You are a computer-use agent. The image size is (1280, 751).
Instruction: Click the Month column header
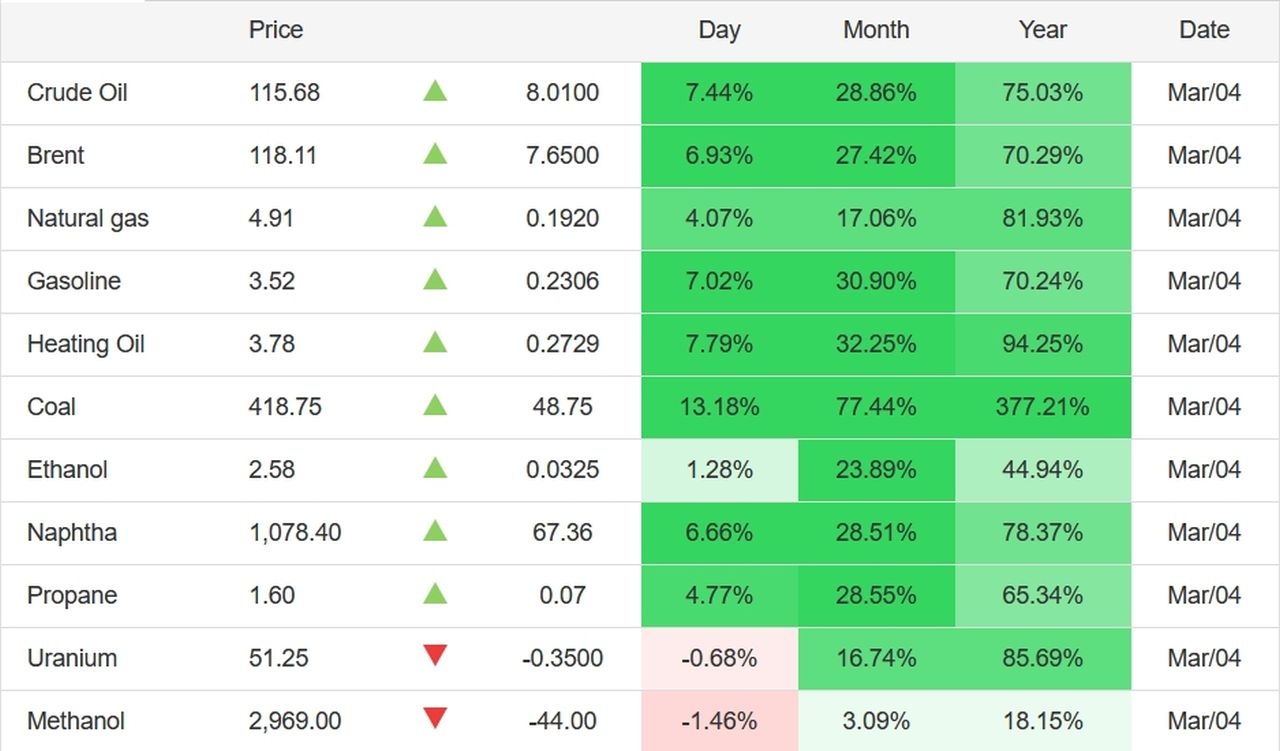click(x=876, y=30)
